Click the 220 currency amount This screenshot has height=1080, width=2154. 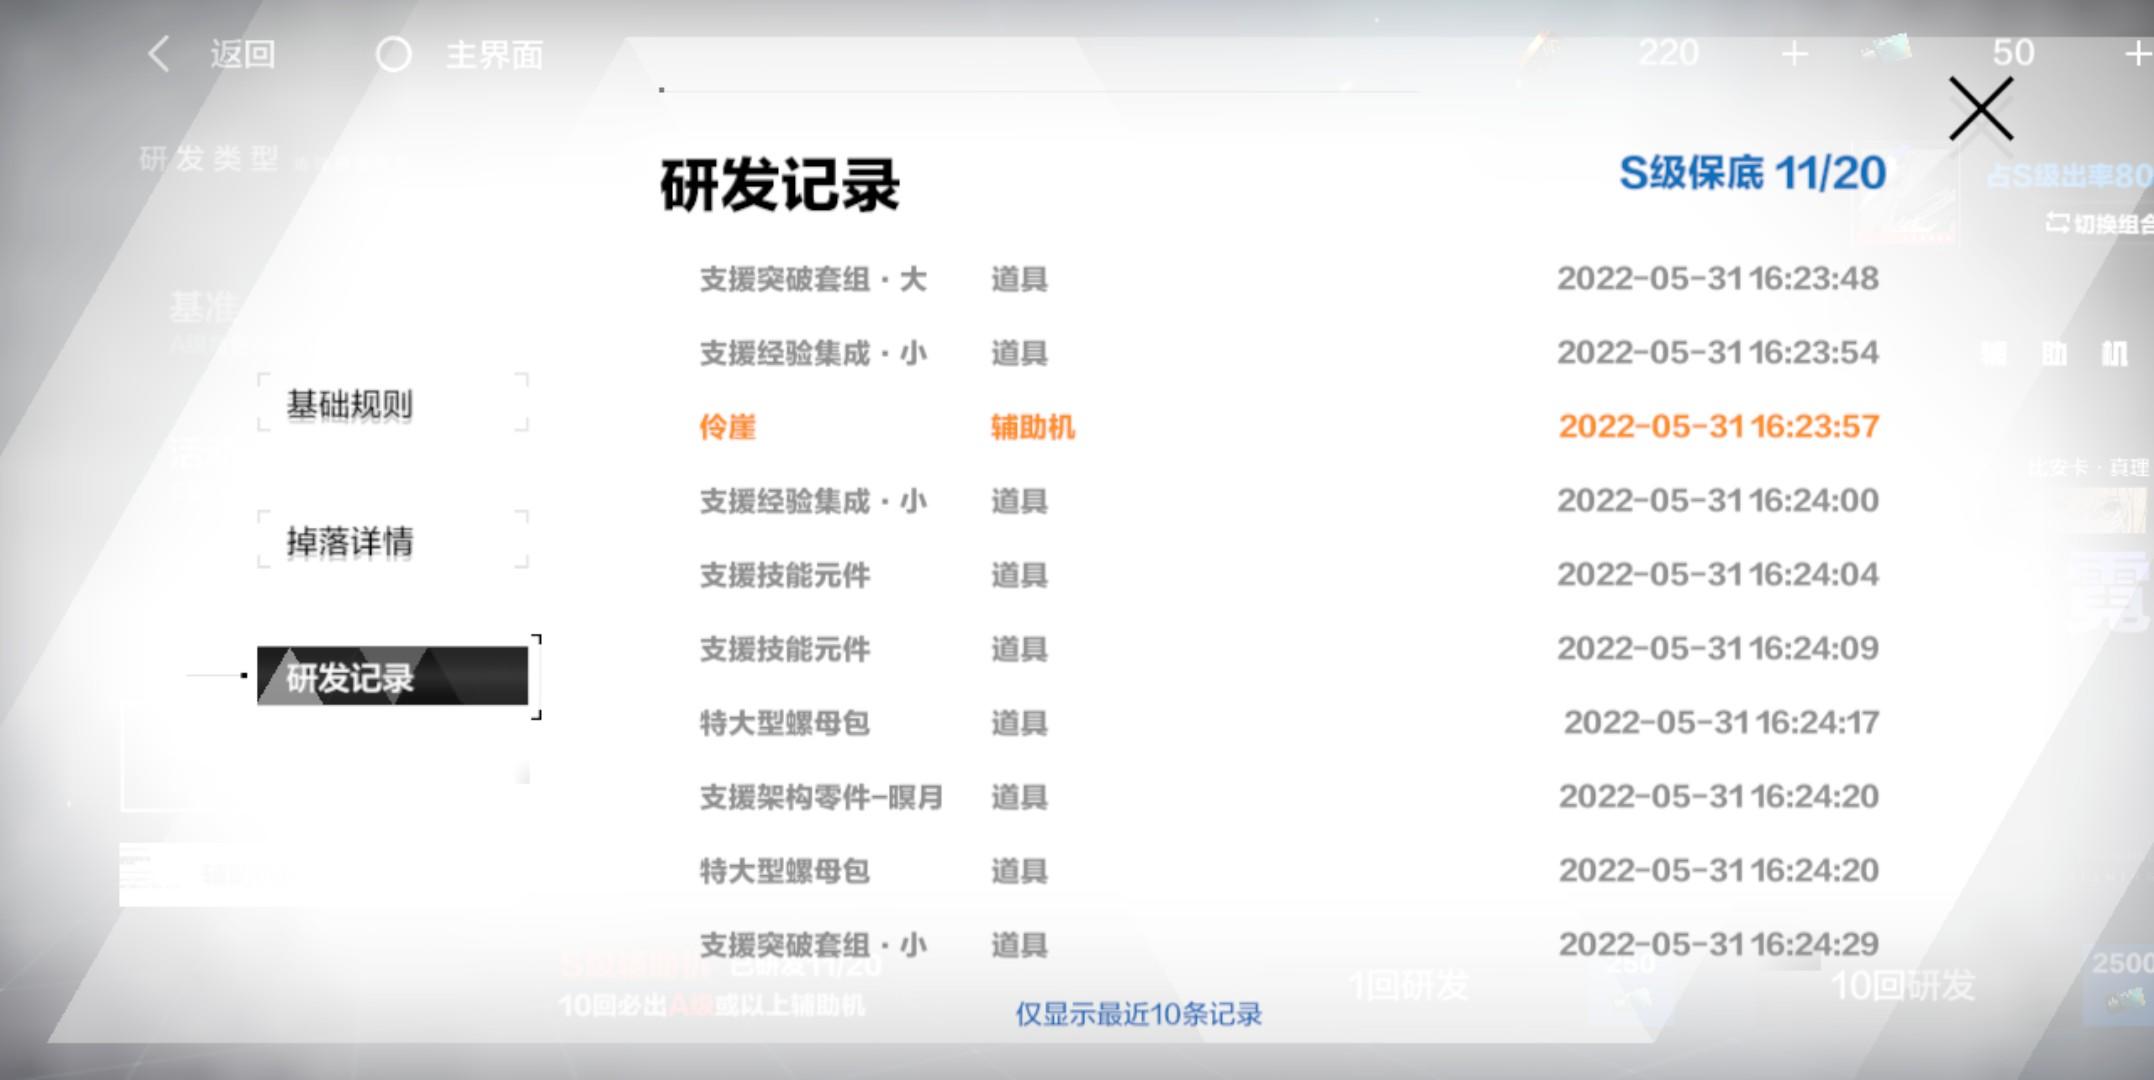(1668, 52)
